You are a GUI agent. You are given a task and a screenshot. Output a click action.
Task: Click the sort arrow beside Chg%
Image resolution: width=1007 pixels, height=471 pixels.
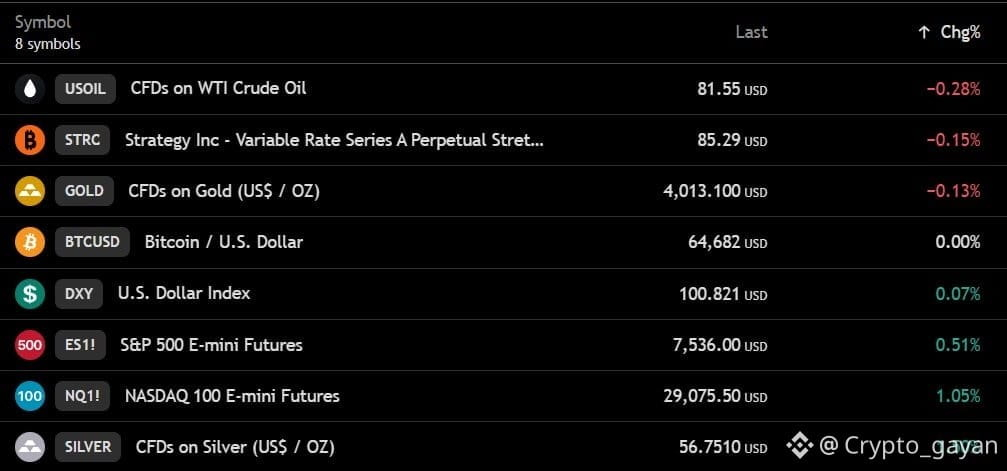(x=924, y=33)
